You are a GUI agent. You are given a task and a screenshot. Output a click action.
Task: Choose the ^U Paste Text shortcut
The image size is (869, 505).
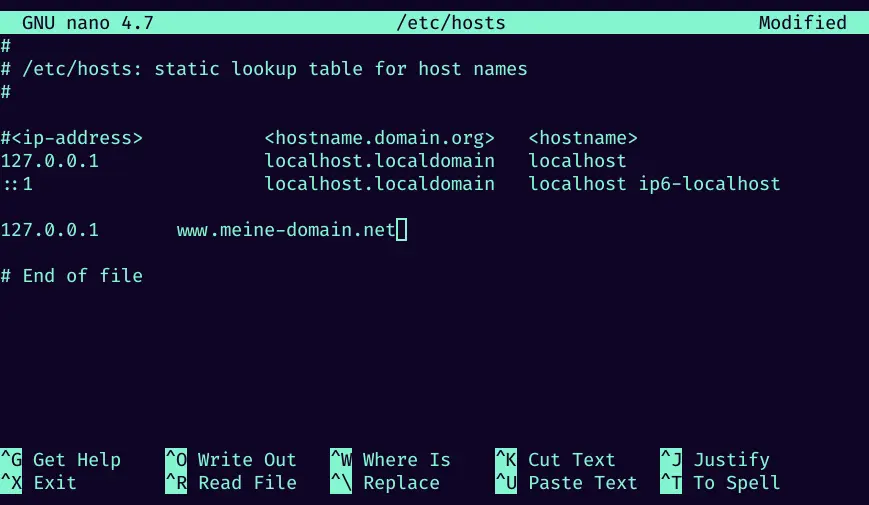[x=566, y=483]
